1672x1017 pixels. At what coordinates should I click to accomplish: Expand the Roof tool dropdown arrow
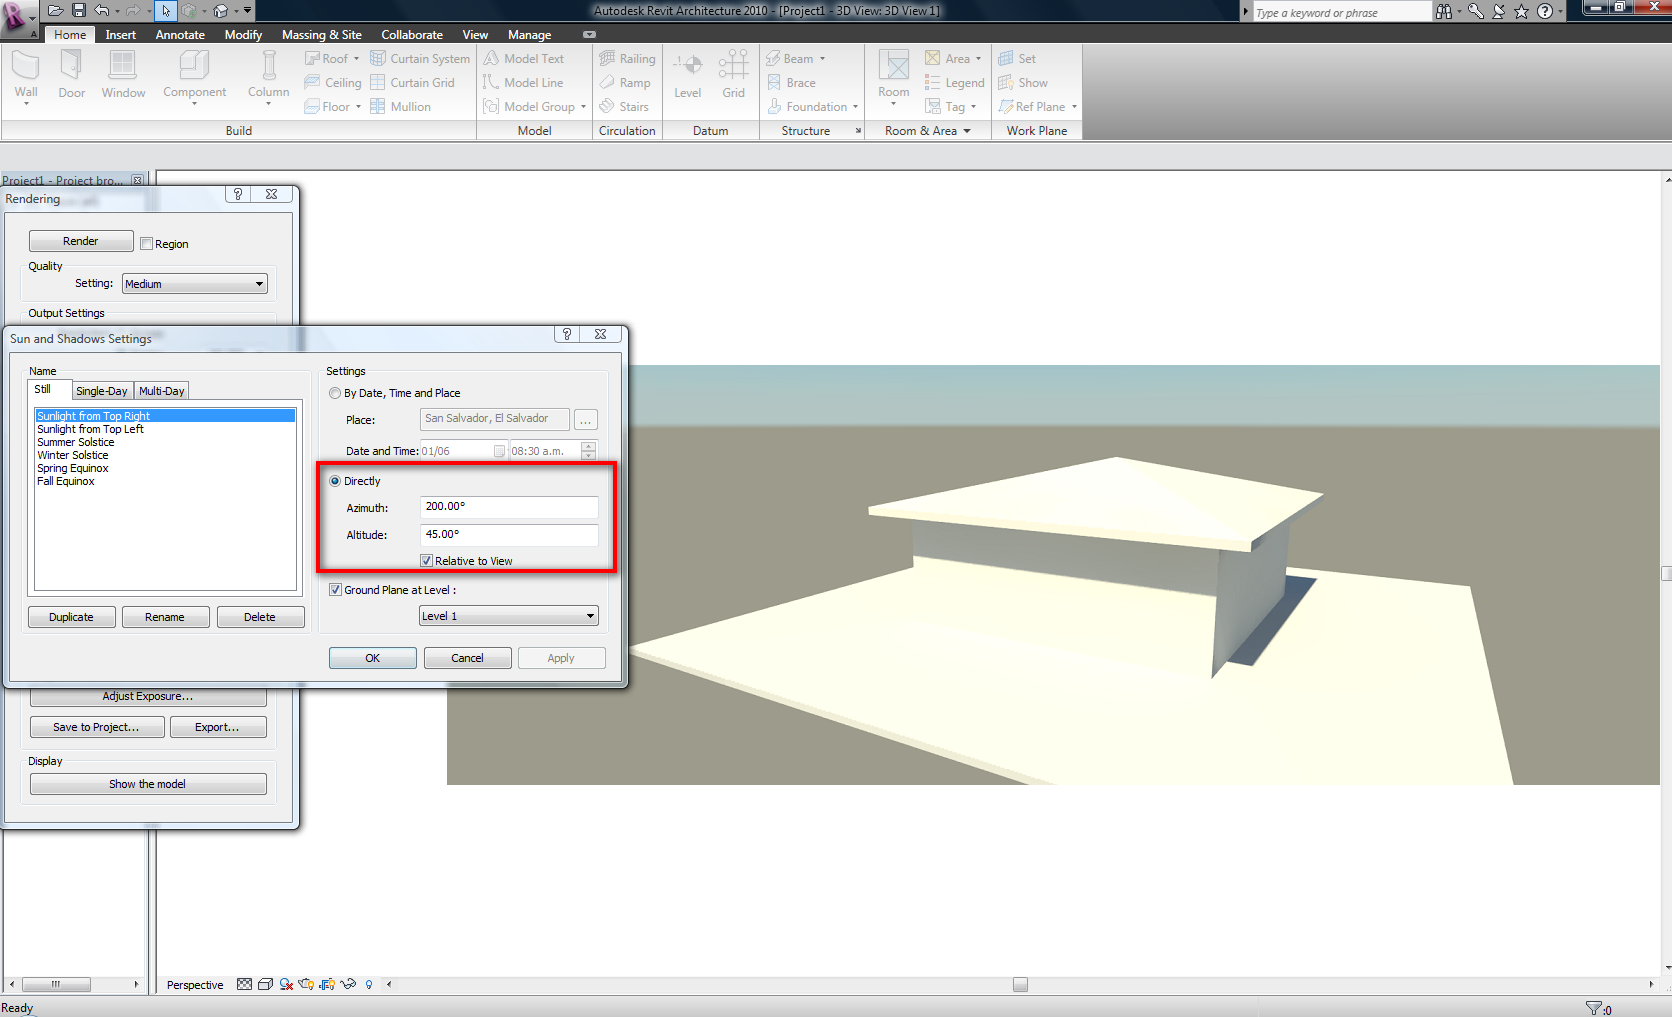[x=357, y=59]
